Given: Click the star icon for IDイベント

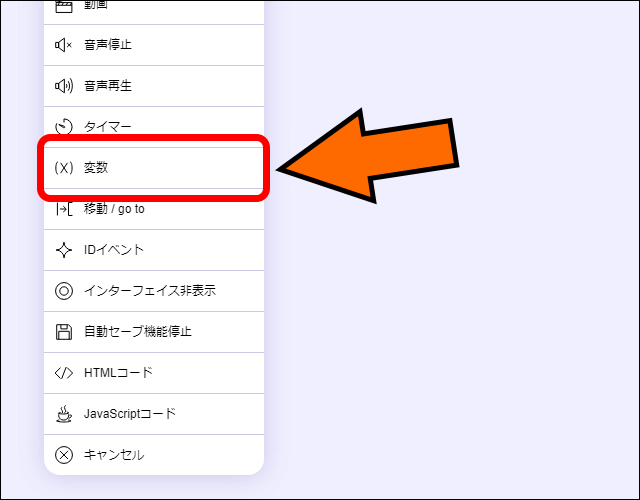Looking at the screenshot, I should (x=64, y=250).
